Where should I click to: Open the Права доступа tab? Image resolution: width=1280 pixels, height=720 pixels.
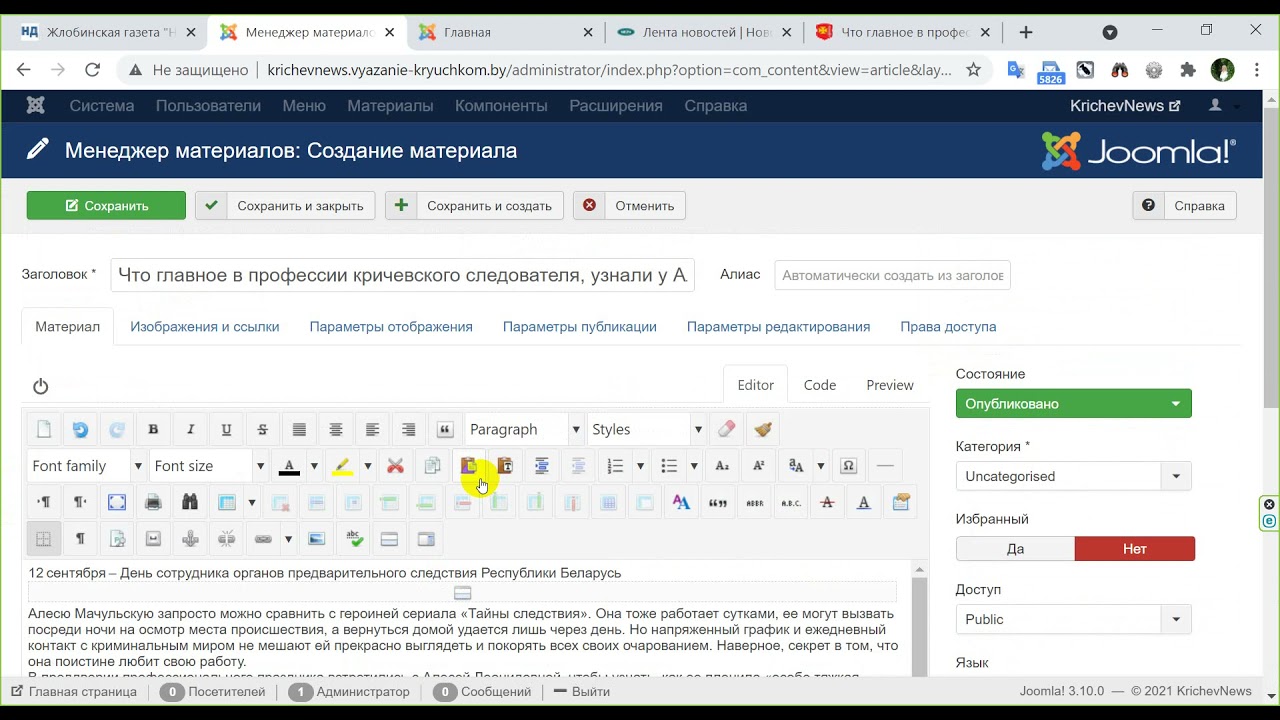pos(948,326)
